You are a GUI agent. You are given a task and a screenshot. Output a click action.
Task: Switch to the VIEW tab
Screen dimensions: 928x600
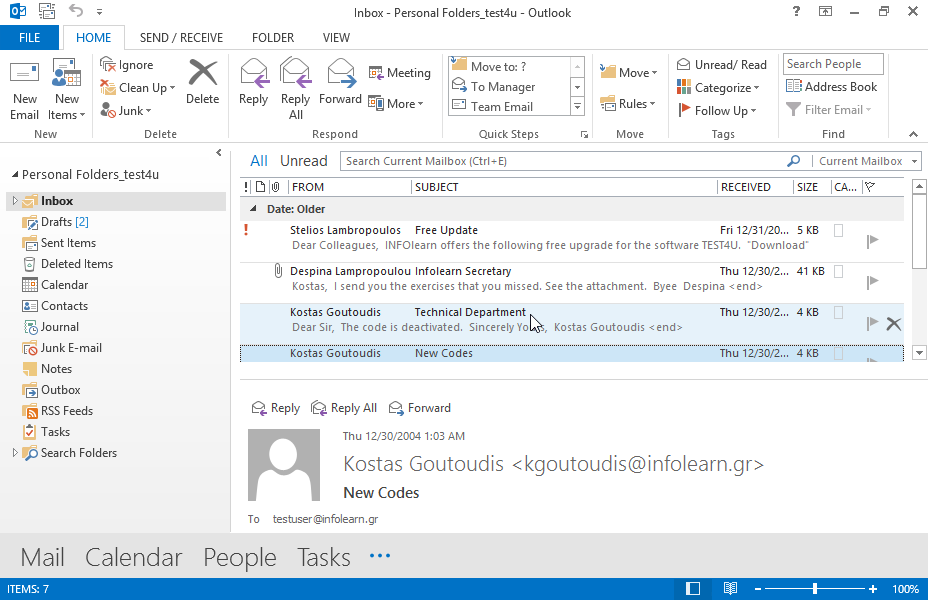point(336,38)
